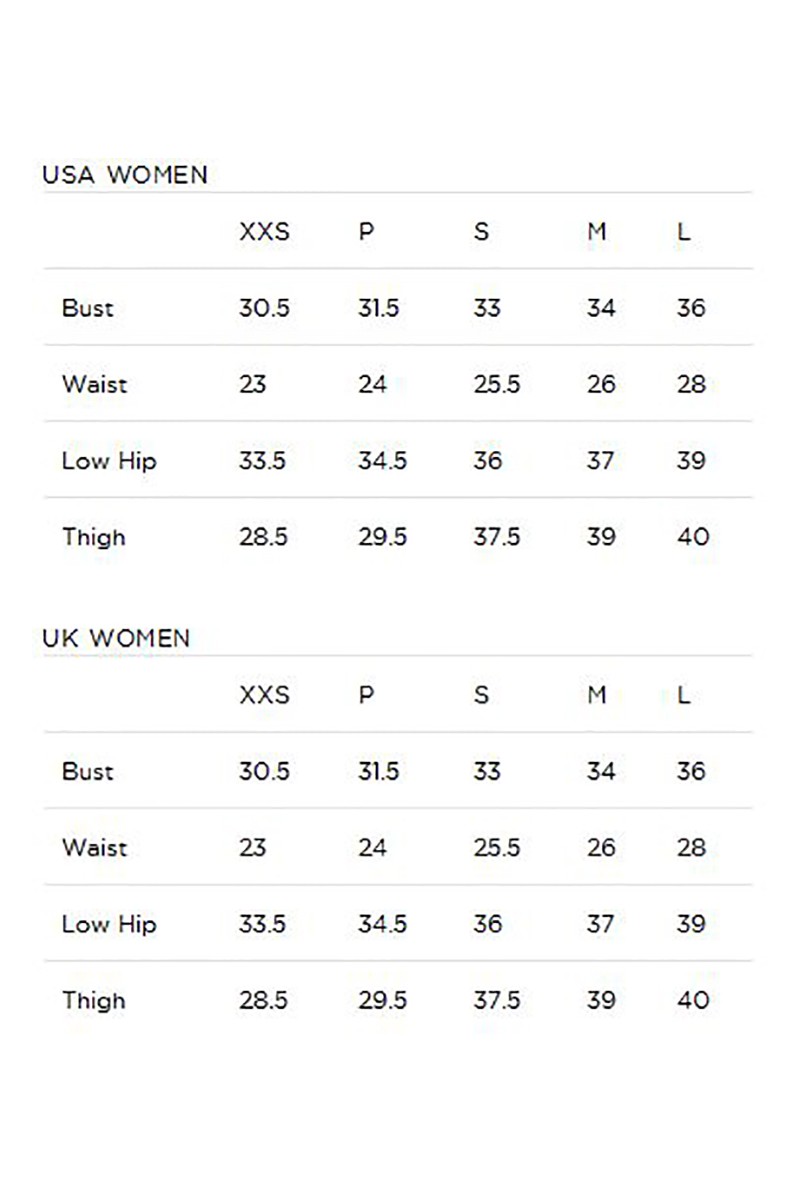Screen dimensions: 800x1200
Task: Click the UK WOMEN table heading
Action: [x=116, y=638]
